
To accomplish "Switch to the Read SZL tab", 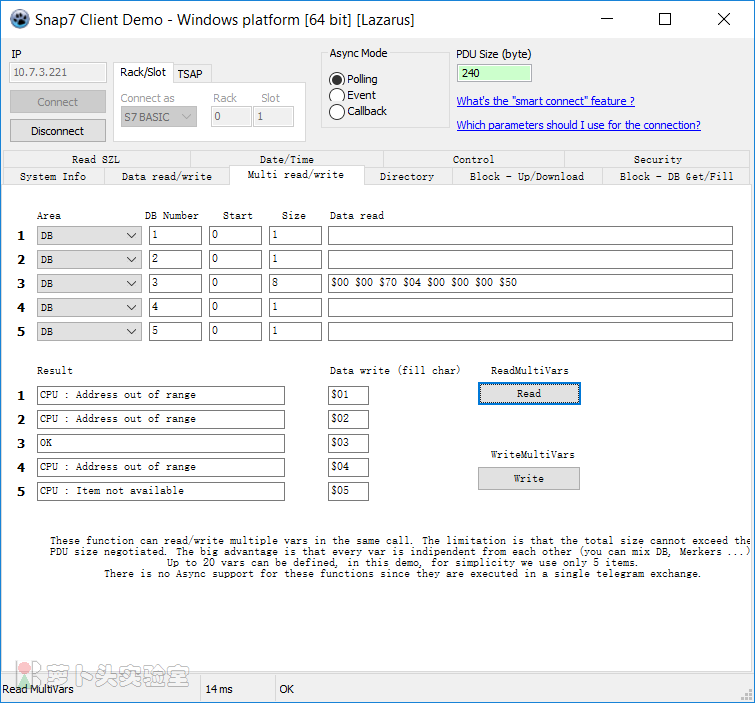I will click(96, 159).
